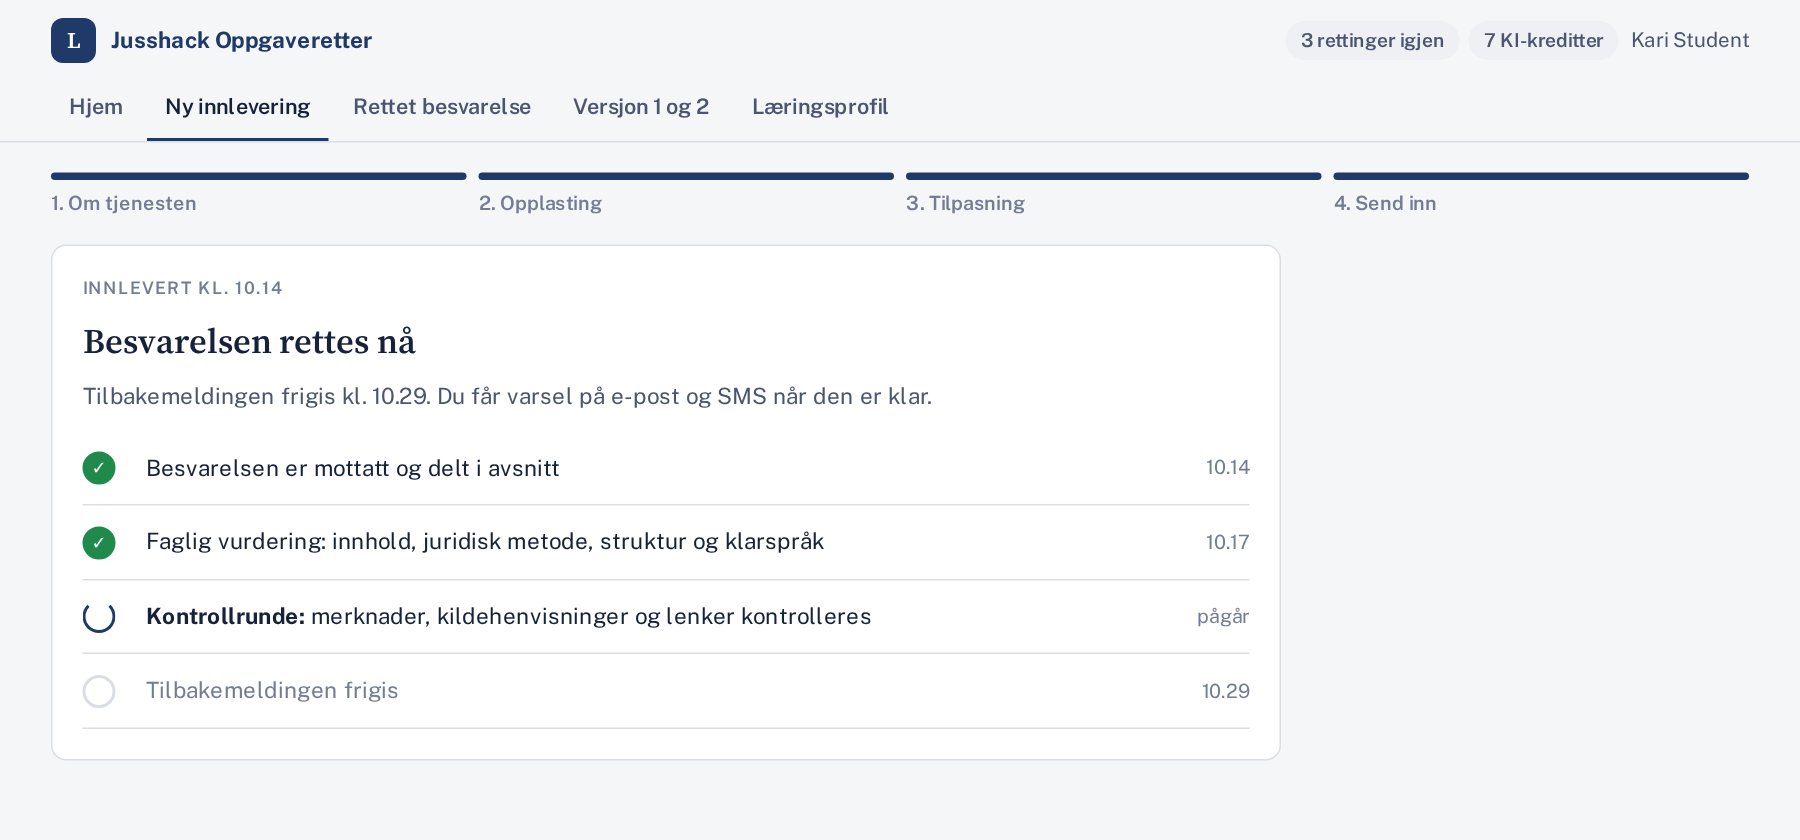Click the pågår status text
Viewport: 1800px width, 840px height.
coord(1223,616)
